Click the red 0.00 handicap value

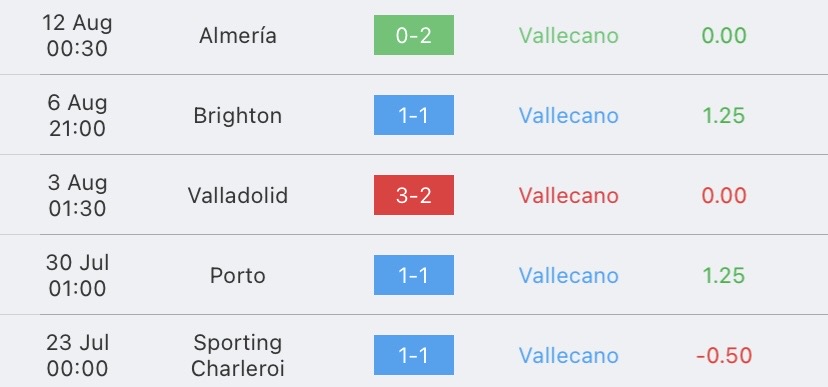(x=724, y=195)
